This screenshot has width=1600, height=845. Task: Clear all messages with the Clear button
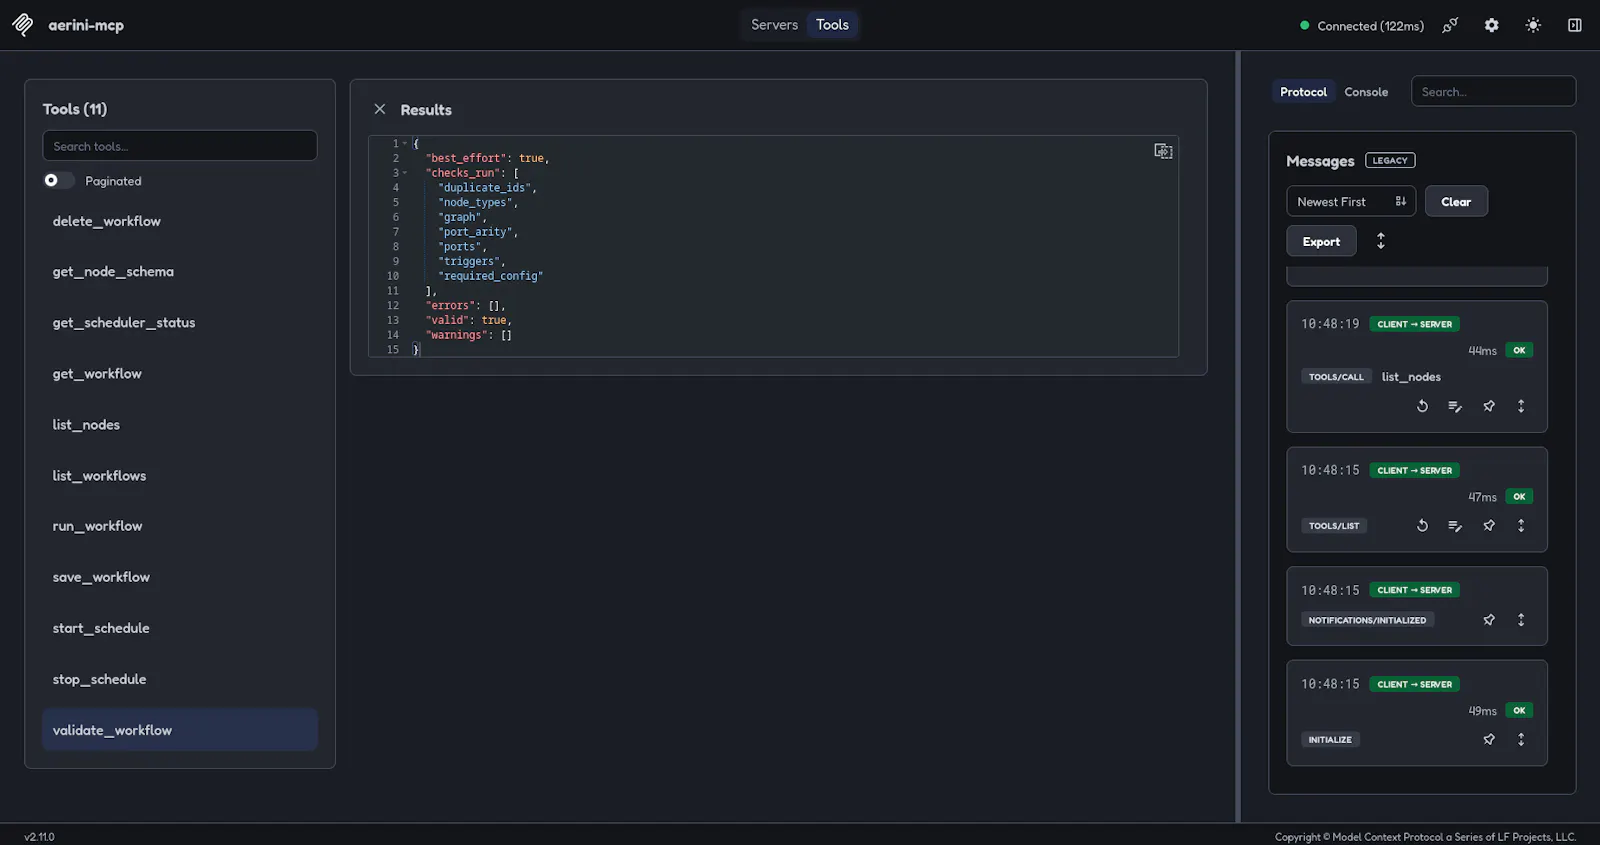tap(1456, 201)
